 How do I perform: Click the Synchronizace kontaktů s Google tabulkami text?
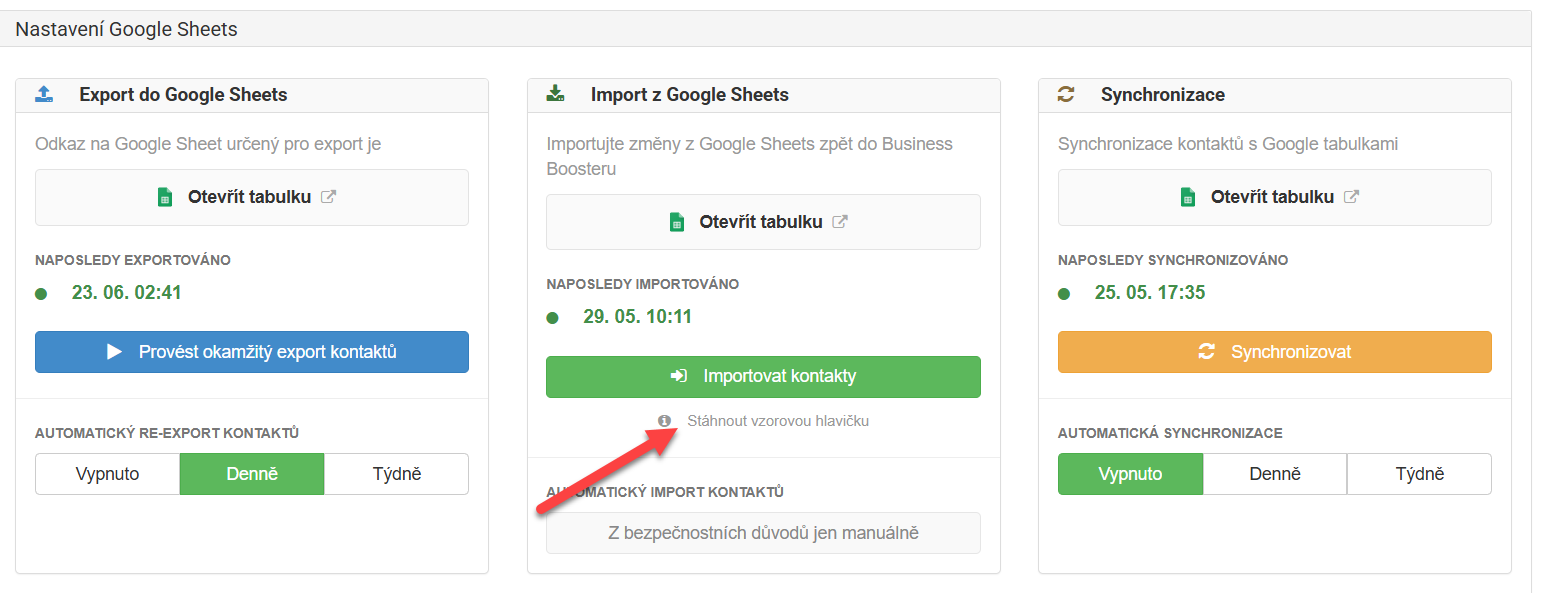click(x=1228, y=144)
